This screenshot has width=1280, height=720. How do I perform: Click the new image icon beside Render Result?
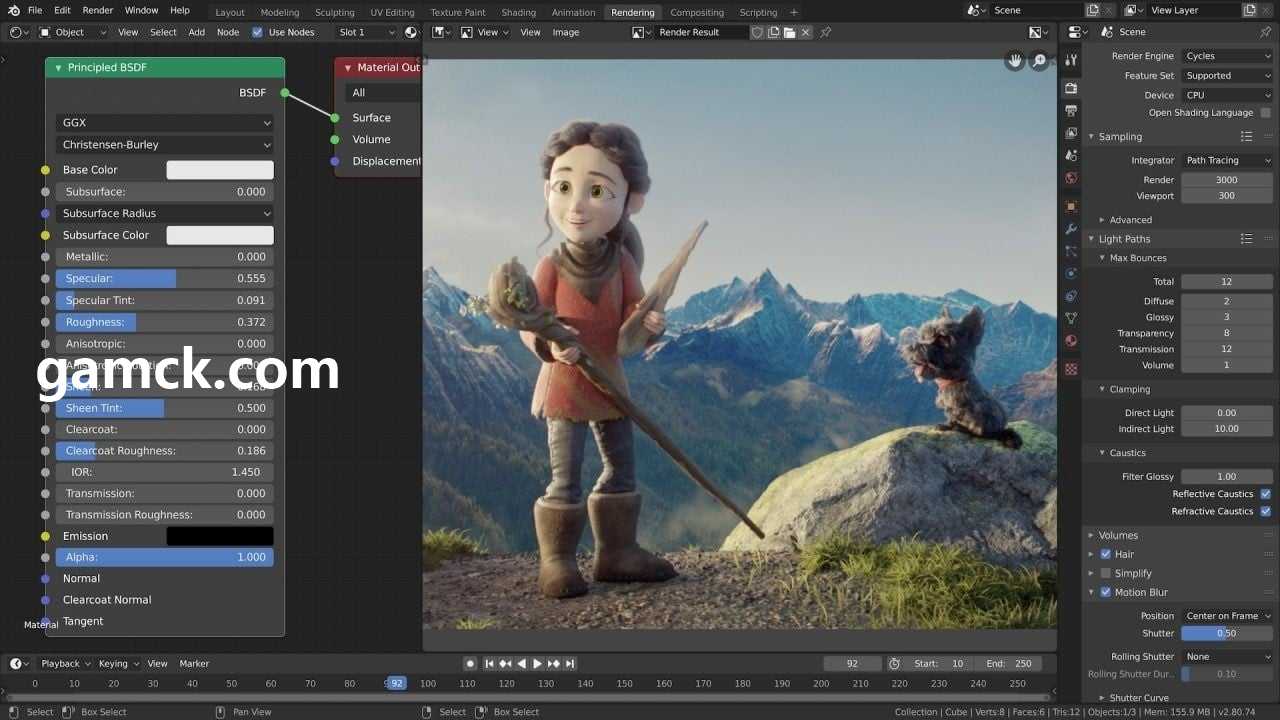(773, 32)
